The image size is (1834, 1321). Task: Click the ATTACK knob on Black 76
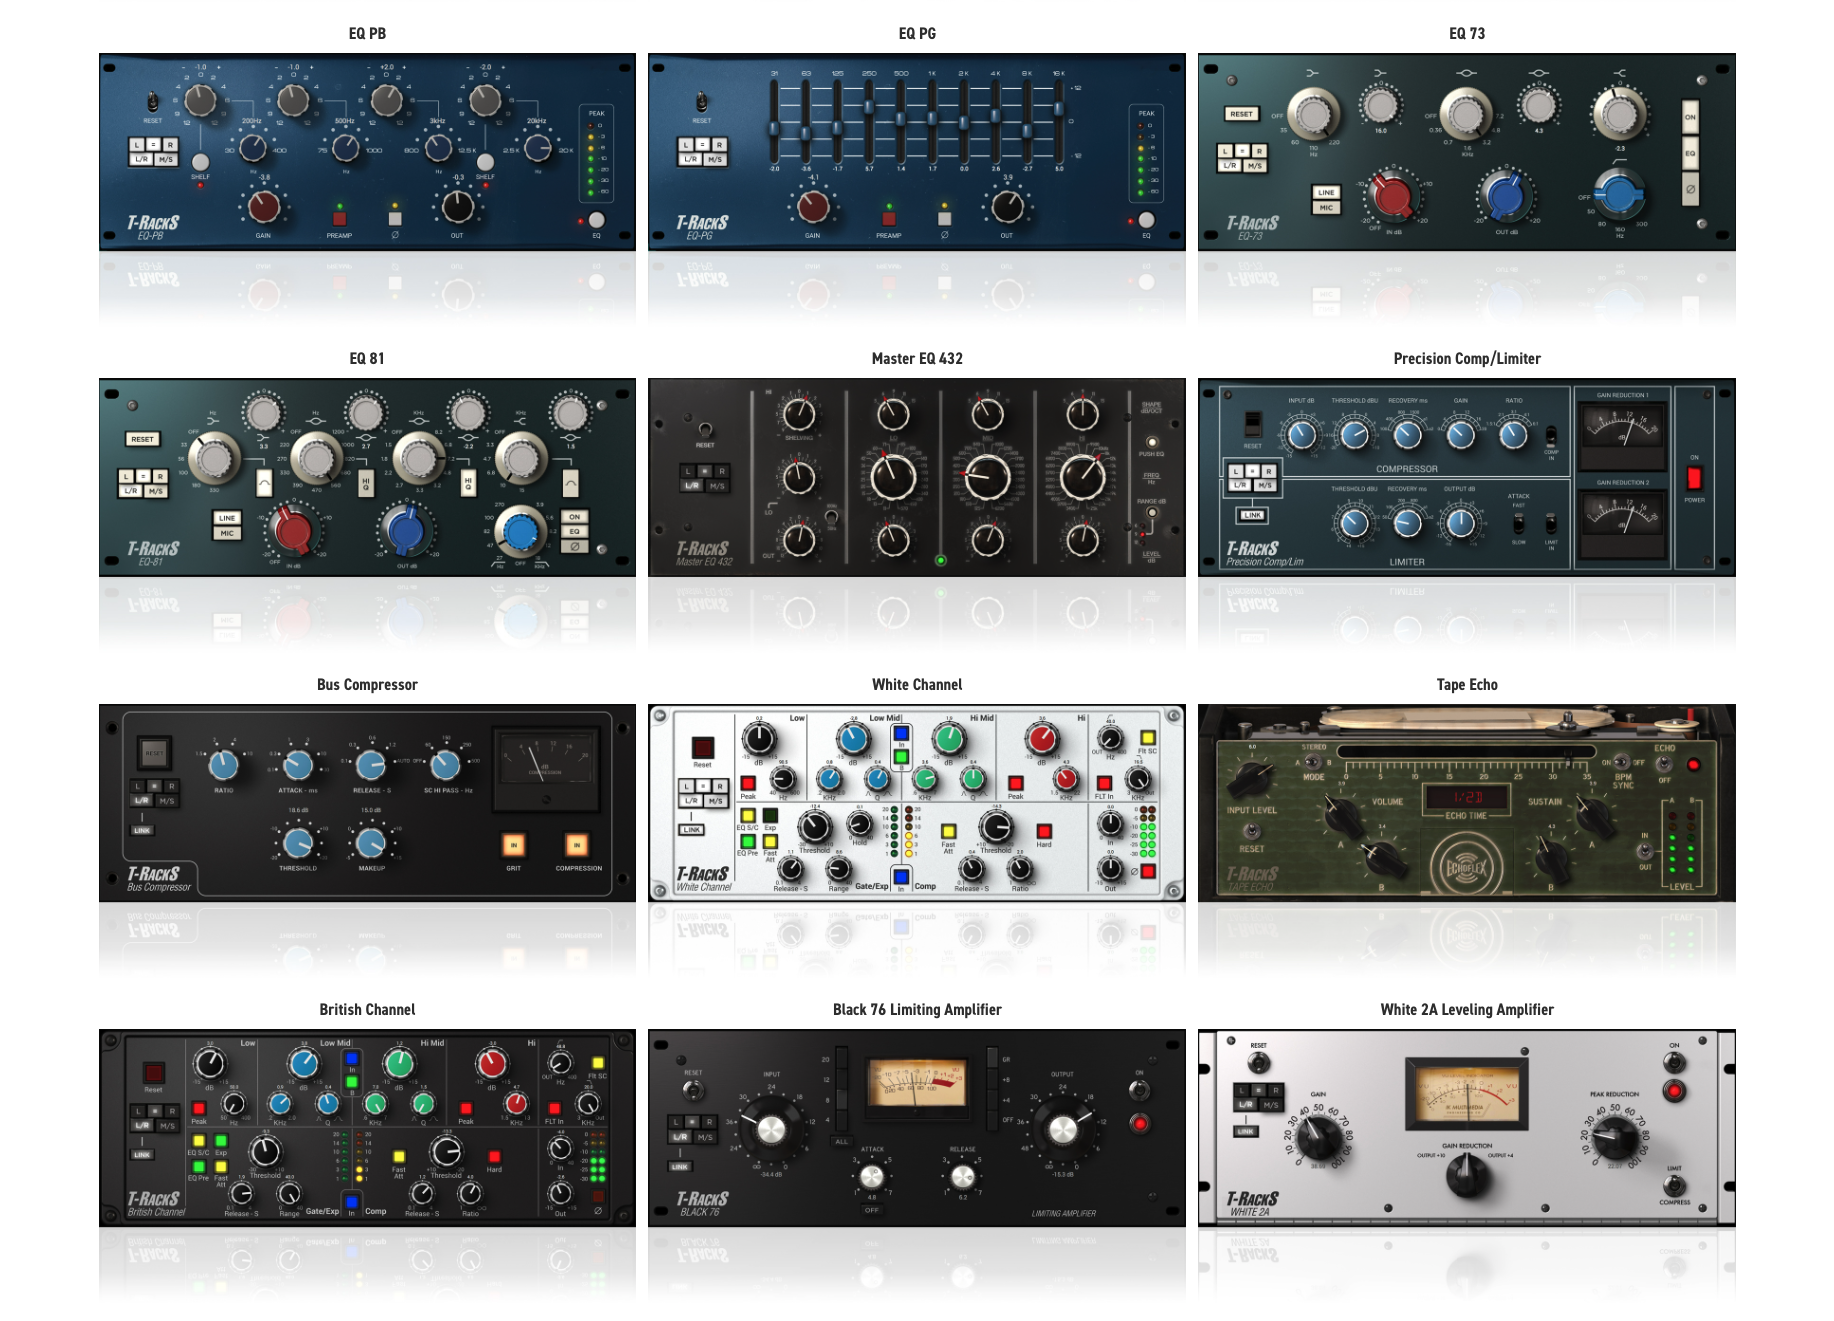pos(872,1176)
